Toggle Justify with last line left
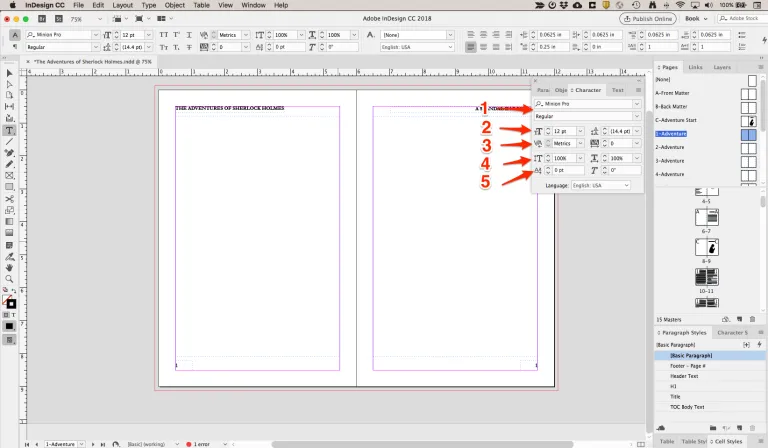This screenshot has height=448, width=768. point(471,47)
